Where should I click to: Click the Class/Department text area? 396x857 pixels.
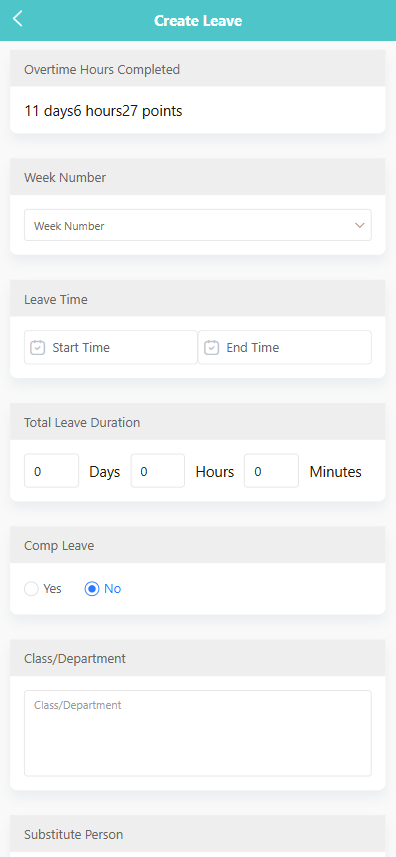point(198,733)
